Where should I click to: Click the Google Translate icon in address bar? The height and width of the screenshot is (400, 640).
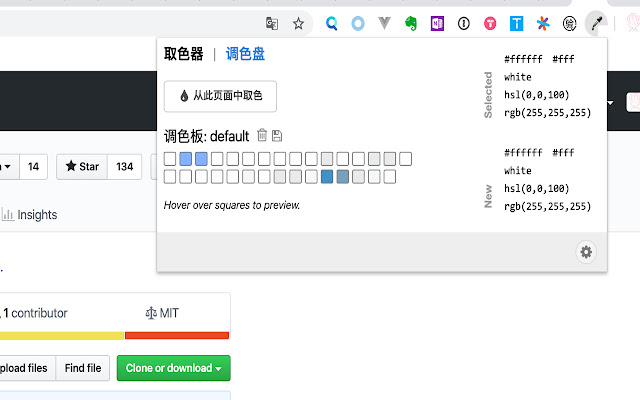point(272,23)
